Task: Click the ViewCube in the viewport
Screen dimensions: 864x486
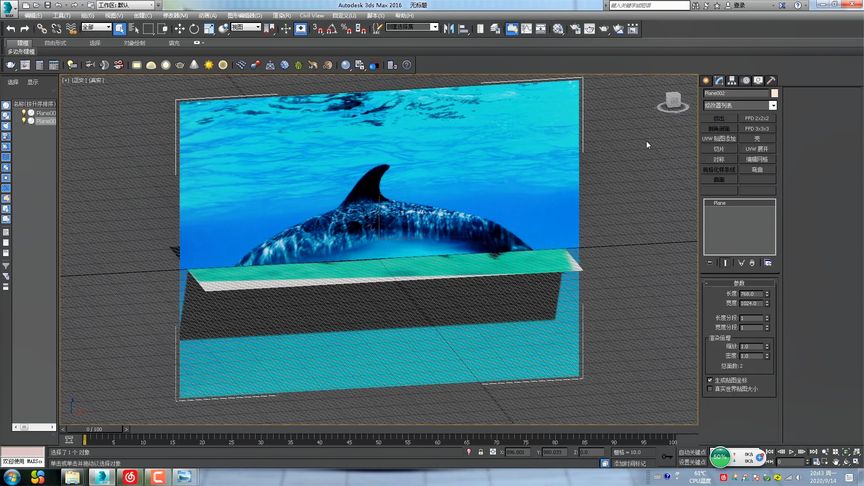Action: click(x=673, y=101)
